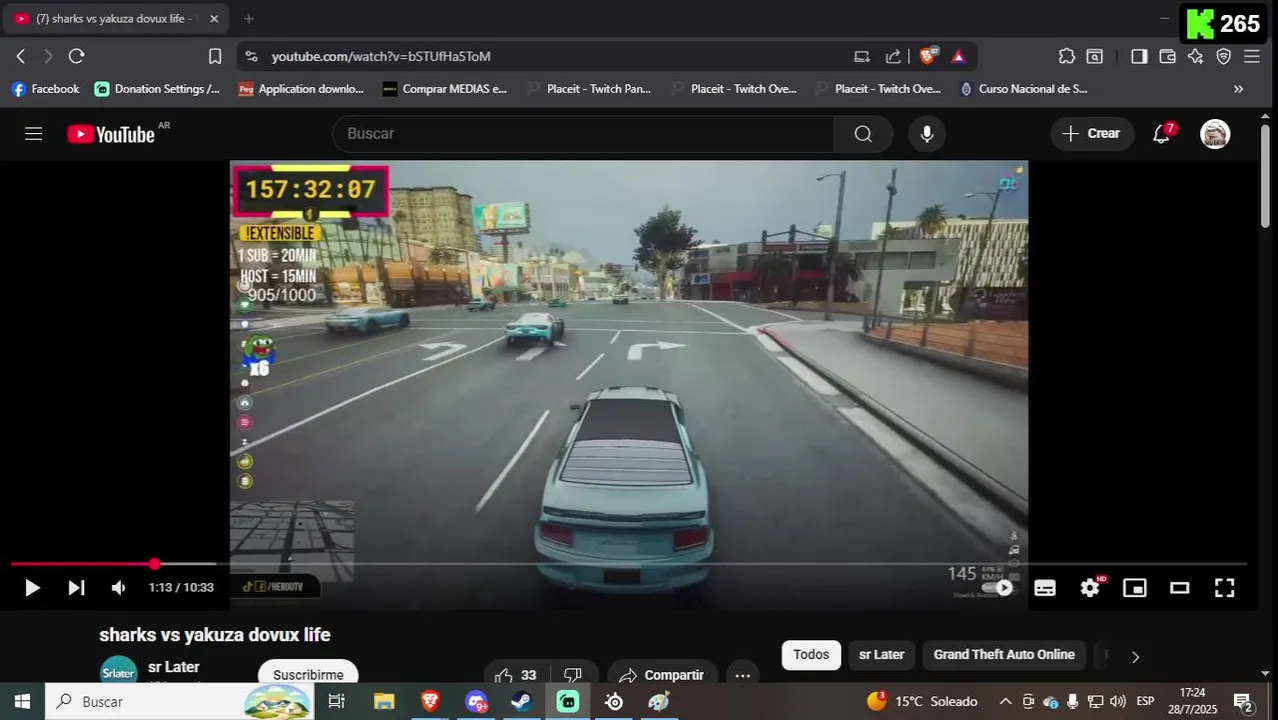Open Steam from the taskbar
The height and width of the screenshot is (720, 1278).
521,702
